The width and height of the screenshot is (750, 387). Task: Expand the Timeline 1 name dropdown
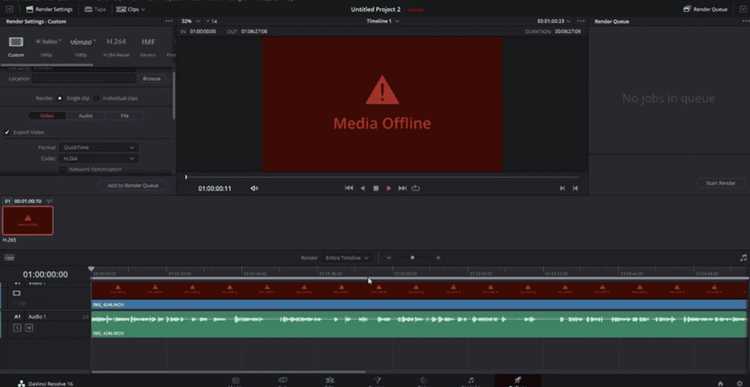[383, 21]
